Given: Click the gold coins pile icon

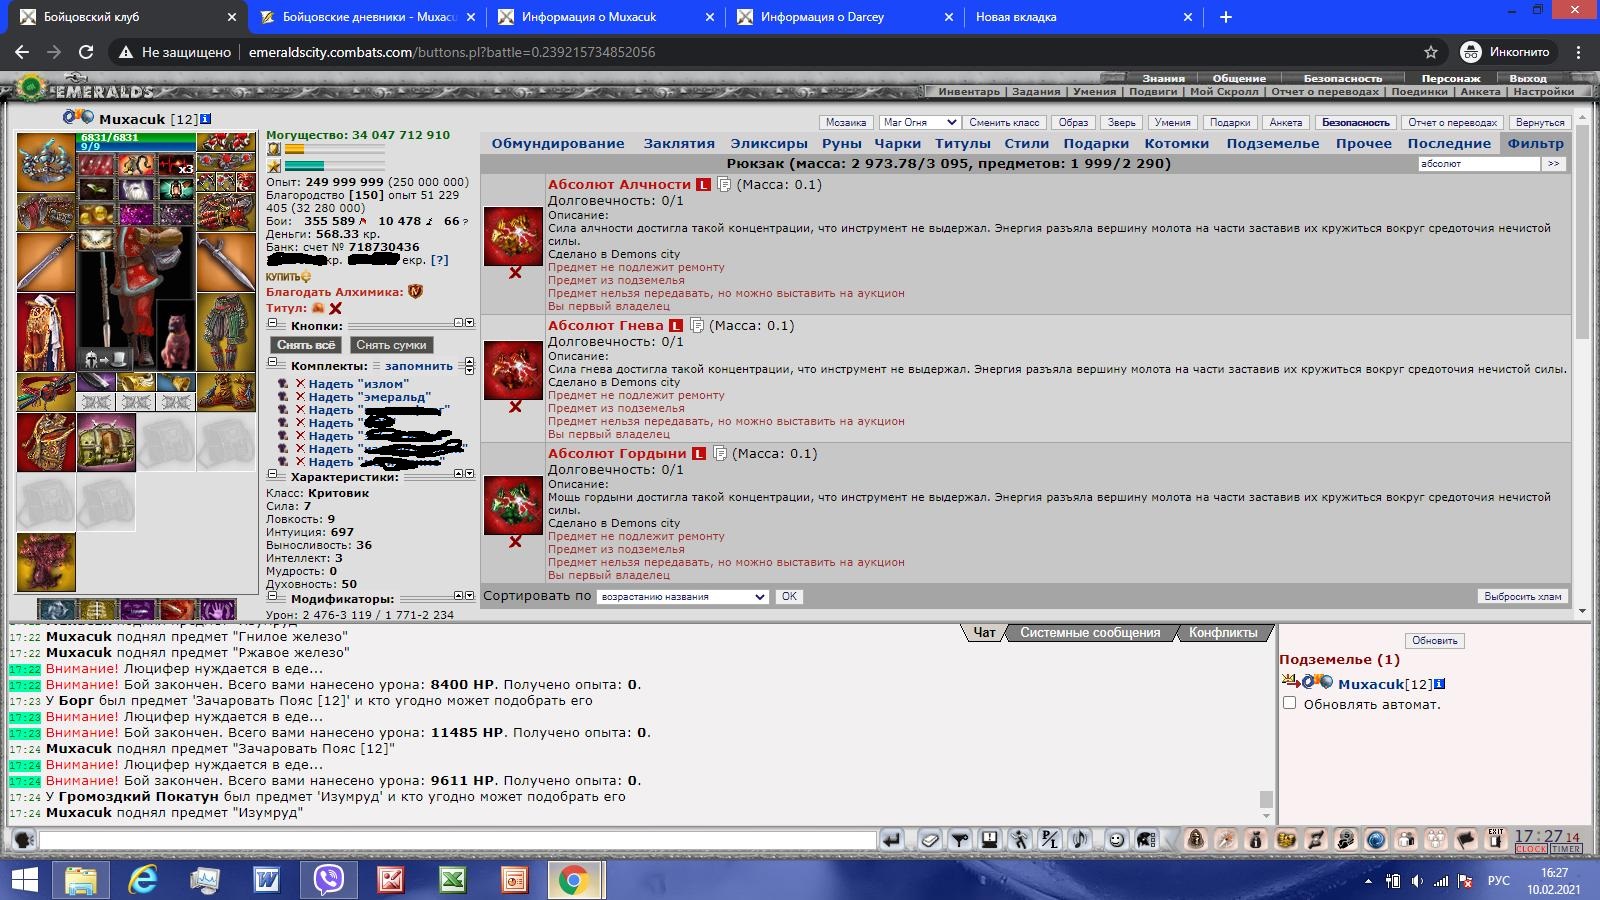Looking at the screenshot, I should pos(1286,840).
